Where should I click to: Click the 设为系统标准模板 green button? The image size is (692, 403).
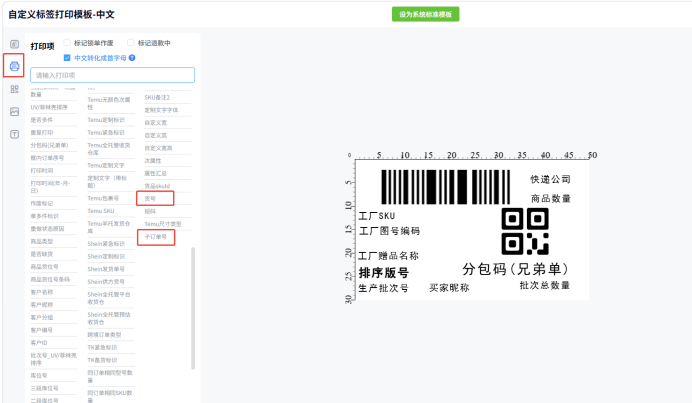click(425, 14)
